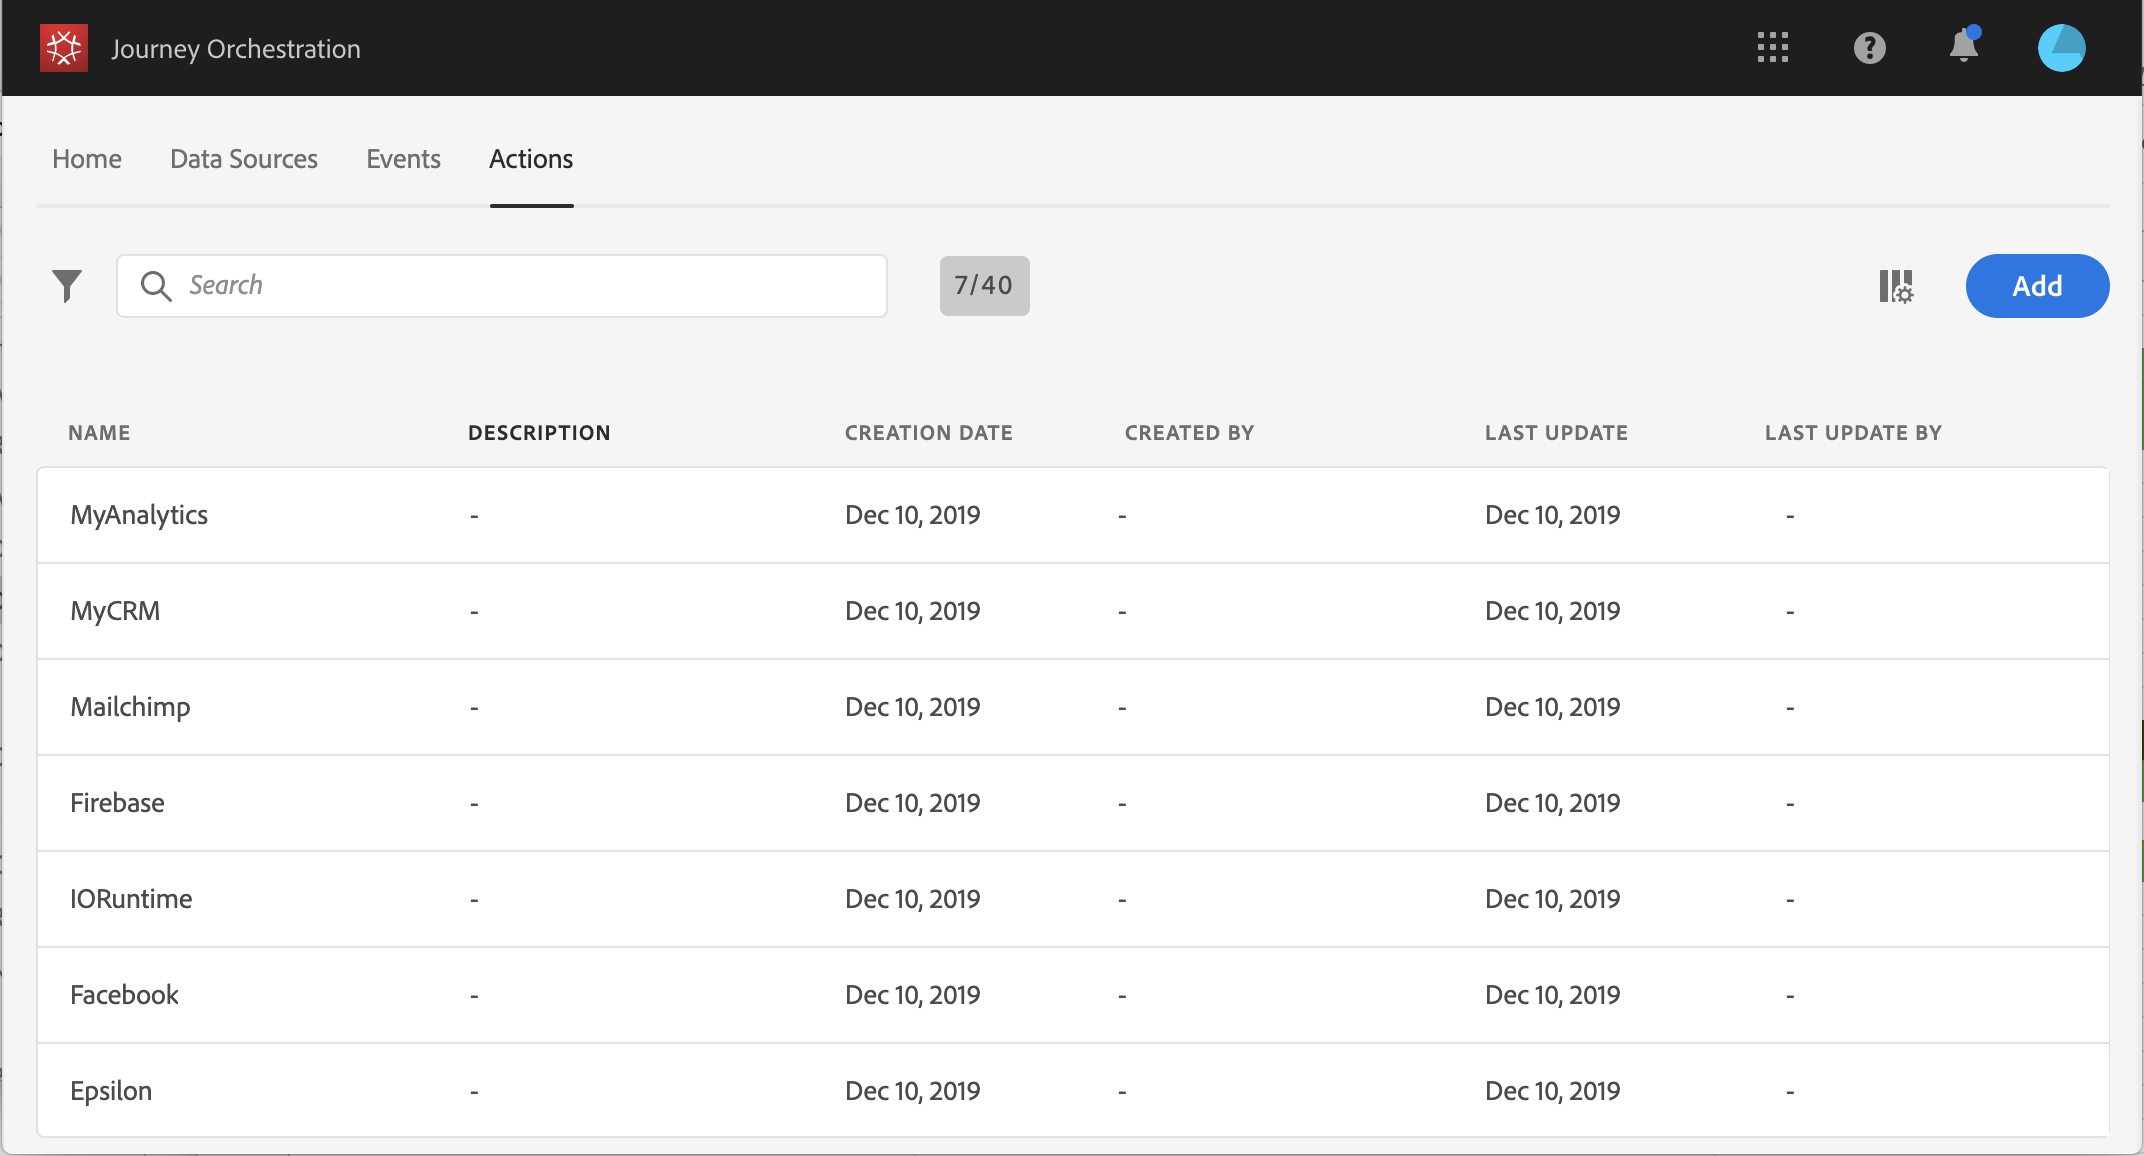Viewport: 2144px width, 1156px height.
Task: Open the filter funnel icon
Action: point(67,286)
